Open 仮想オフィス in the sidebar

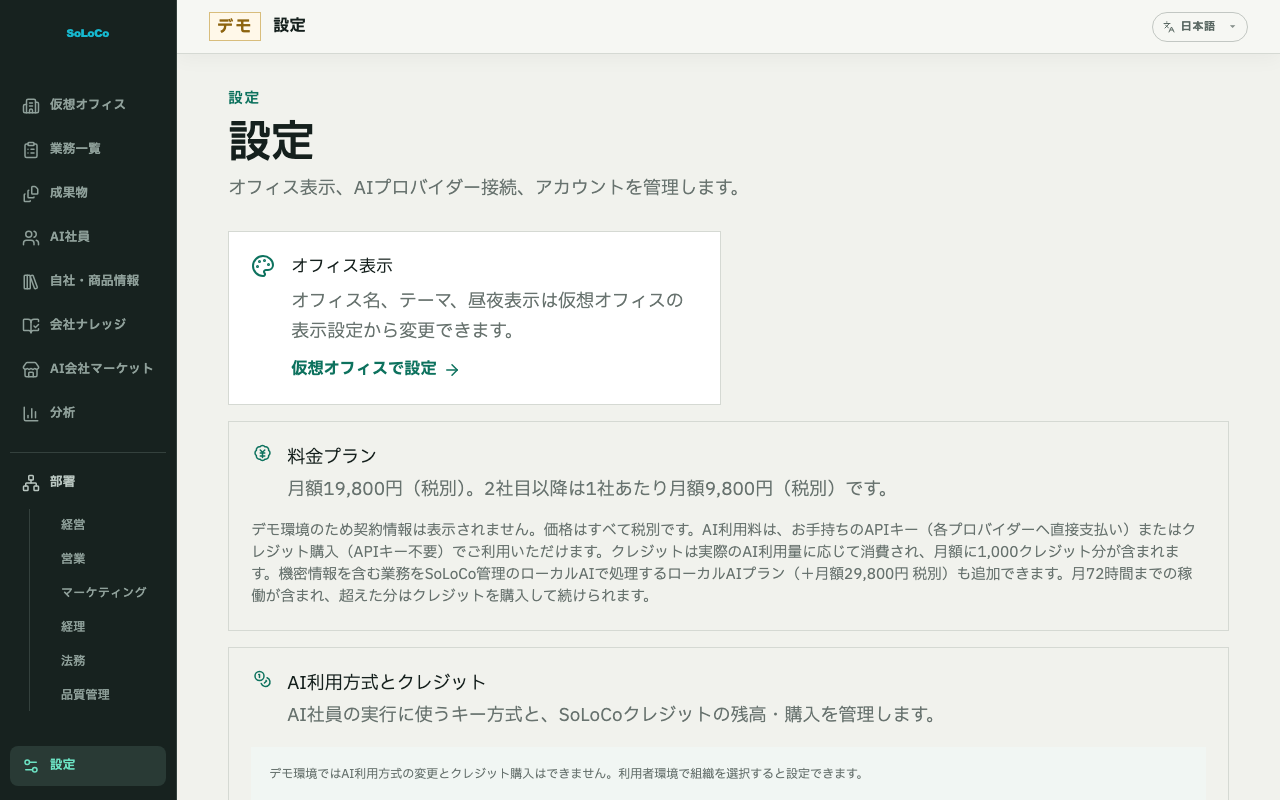coord(88,105)
